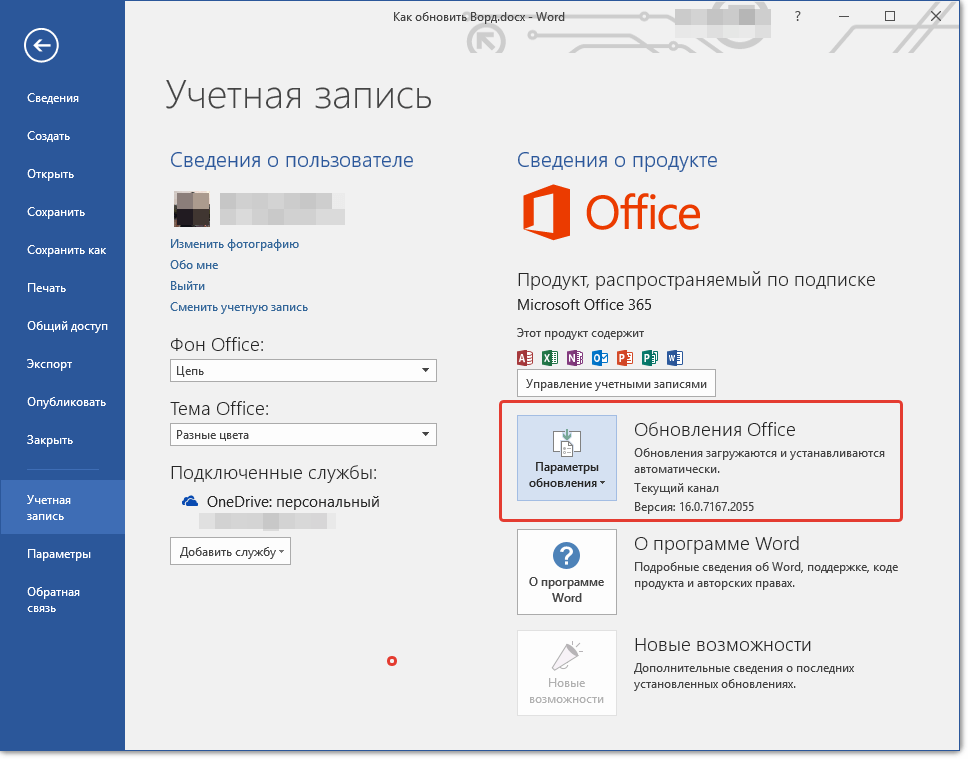This screenshot has width=968, height=759.
Task: Click Управление учетными записями button
Action: [616, 384]
